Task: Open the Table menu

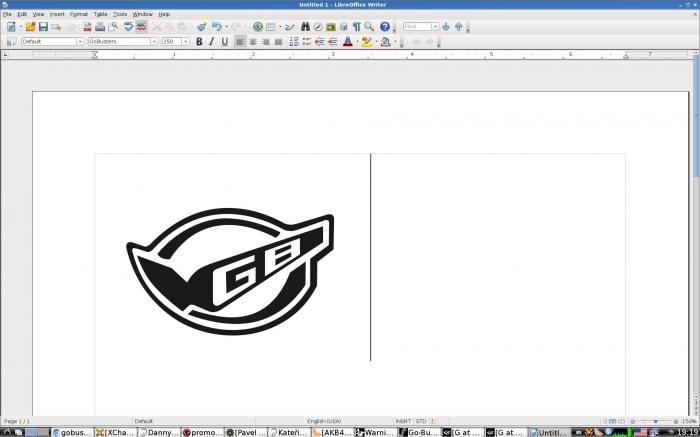Action: click(x=100, y=14)
